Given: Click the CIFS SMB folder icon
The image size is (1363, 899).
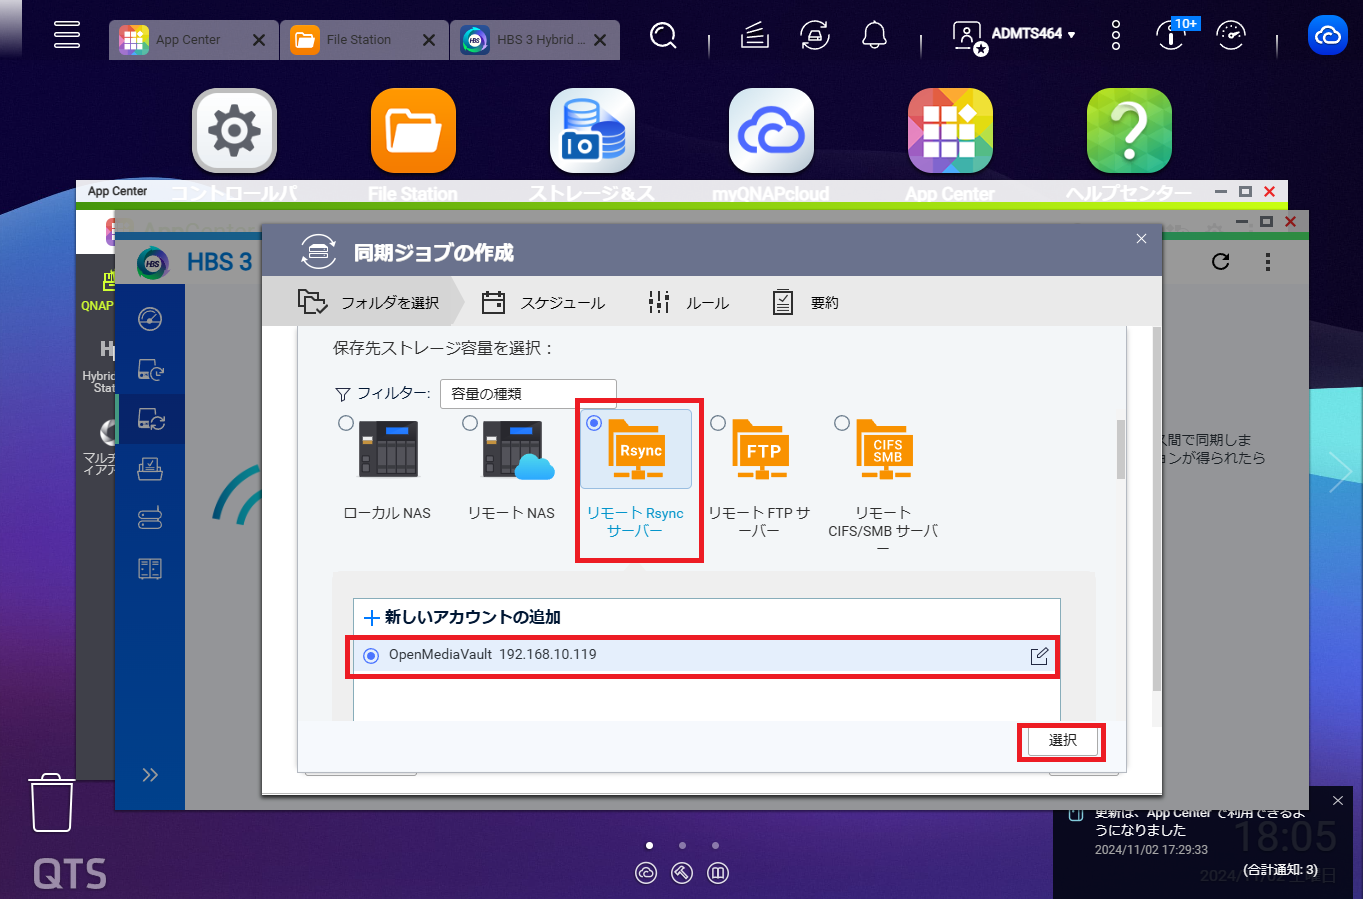Looking at the screenshot, I should point(886,449).
